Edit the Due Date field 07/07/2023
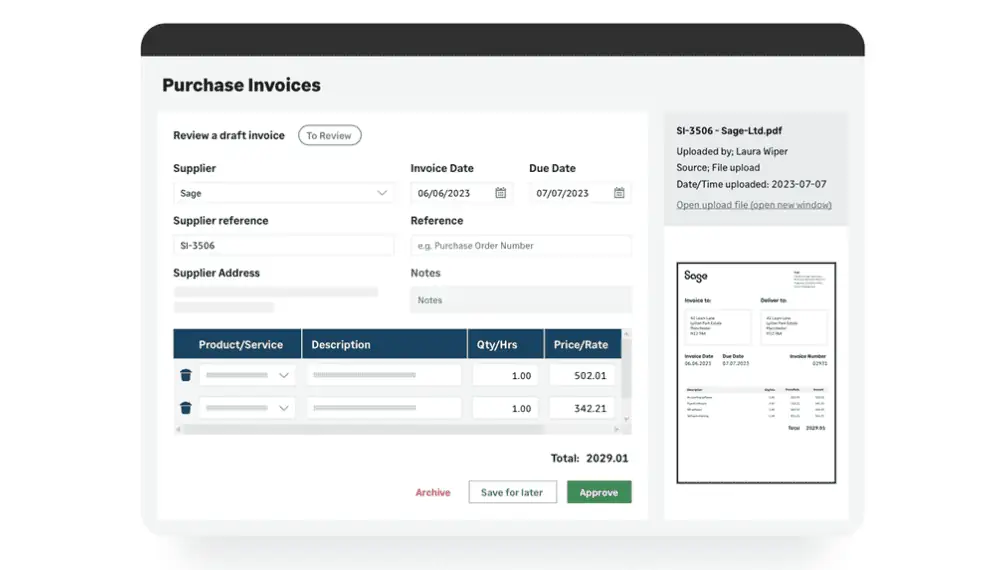 point(580,193)
